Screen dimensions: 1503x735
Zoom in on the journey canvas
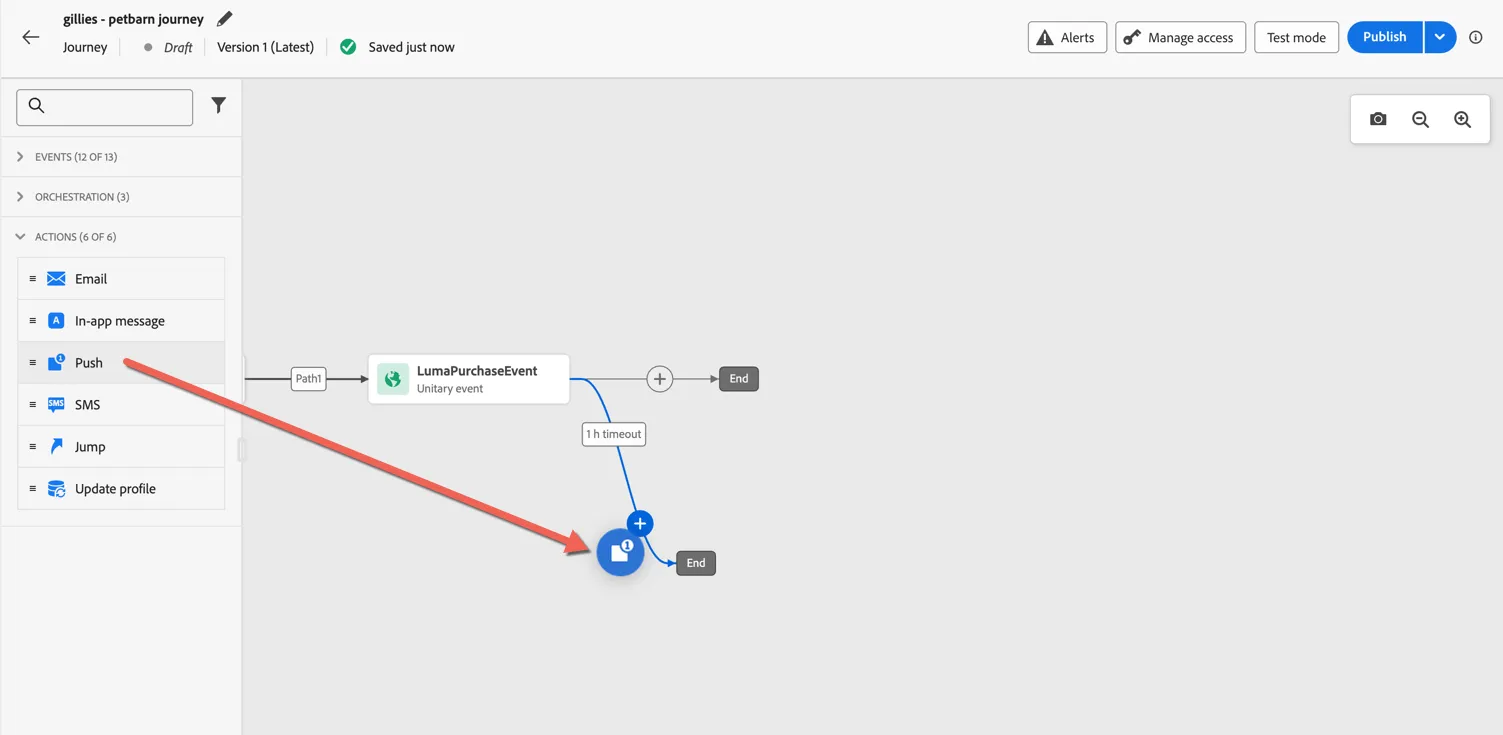coord(1462,119)
